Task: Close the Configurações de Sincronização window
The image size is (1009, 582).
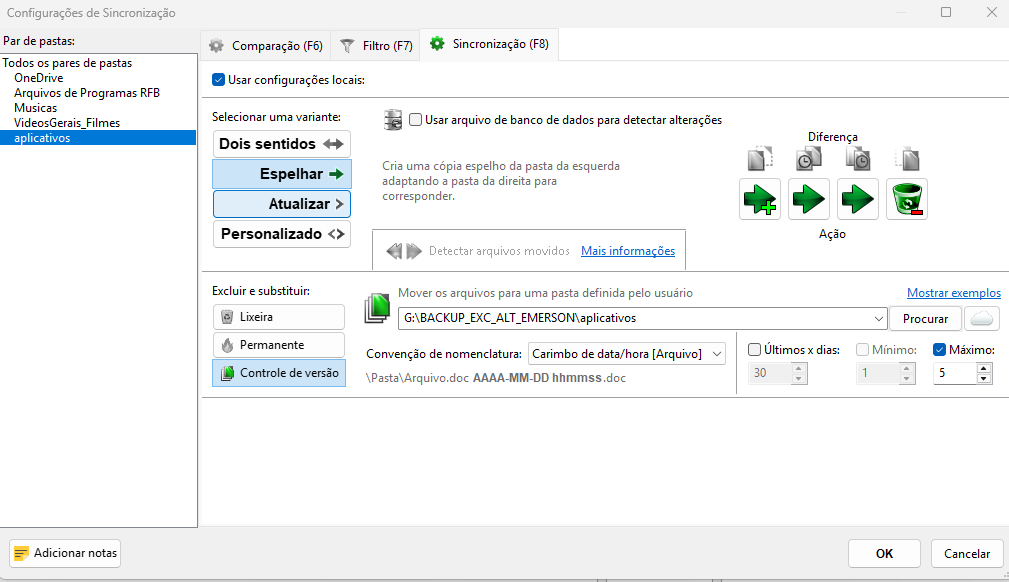Action: (992, 12)
